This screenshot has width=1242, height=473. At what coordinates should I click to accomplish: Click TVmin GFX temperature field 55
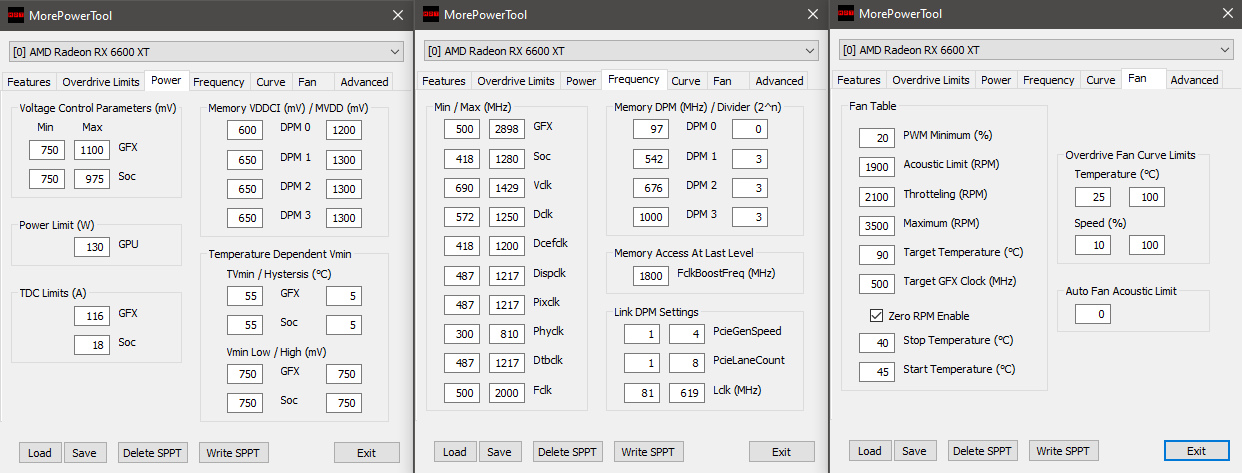pyautogui.click(x=245, y=297)
